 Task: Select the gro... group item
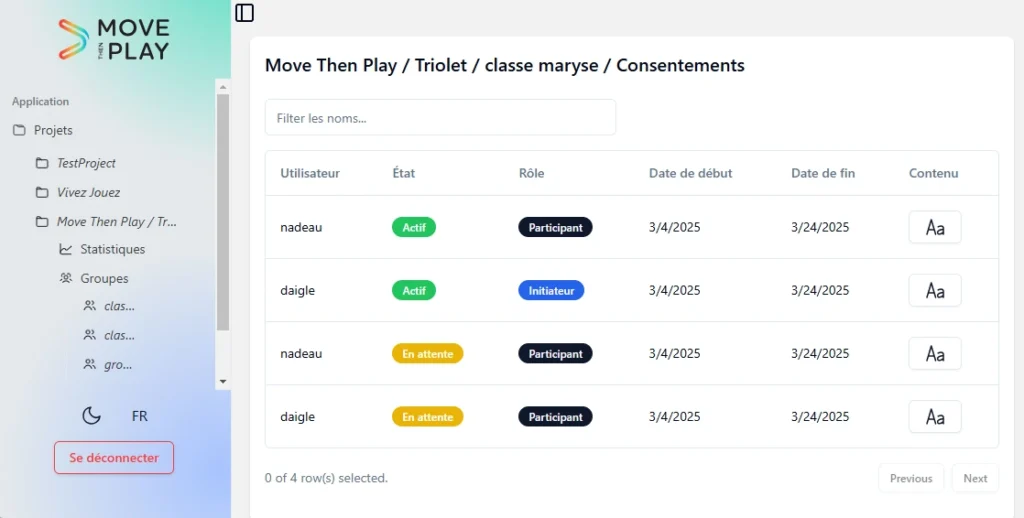pyautogui.click(x=108, y=364)
